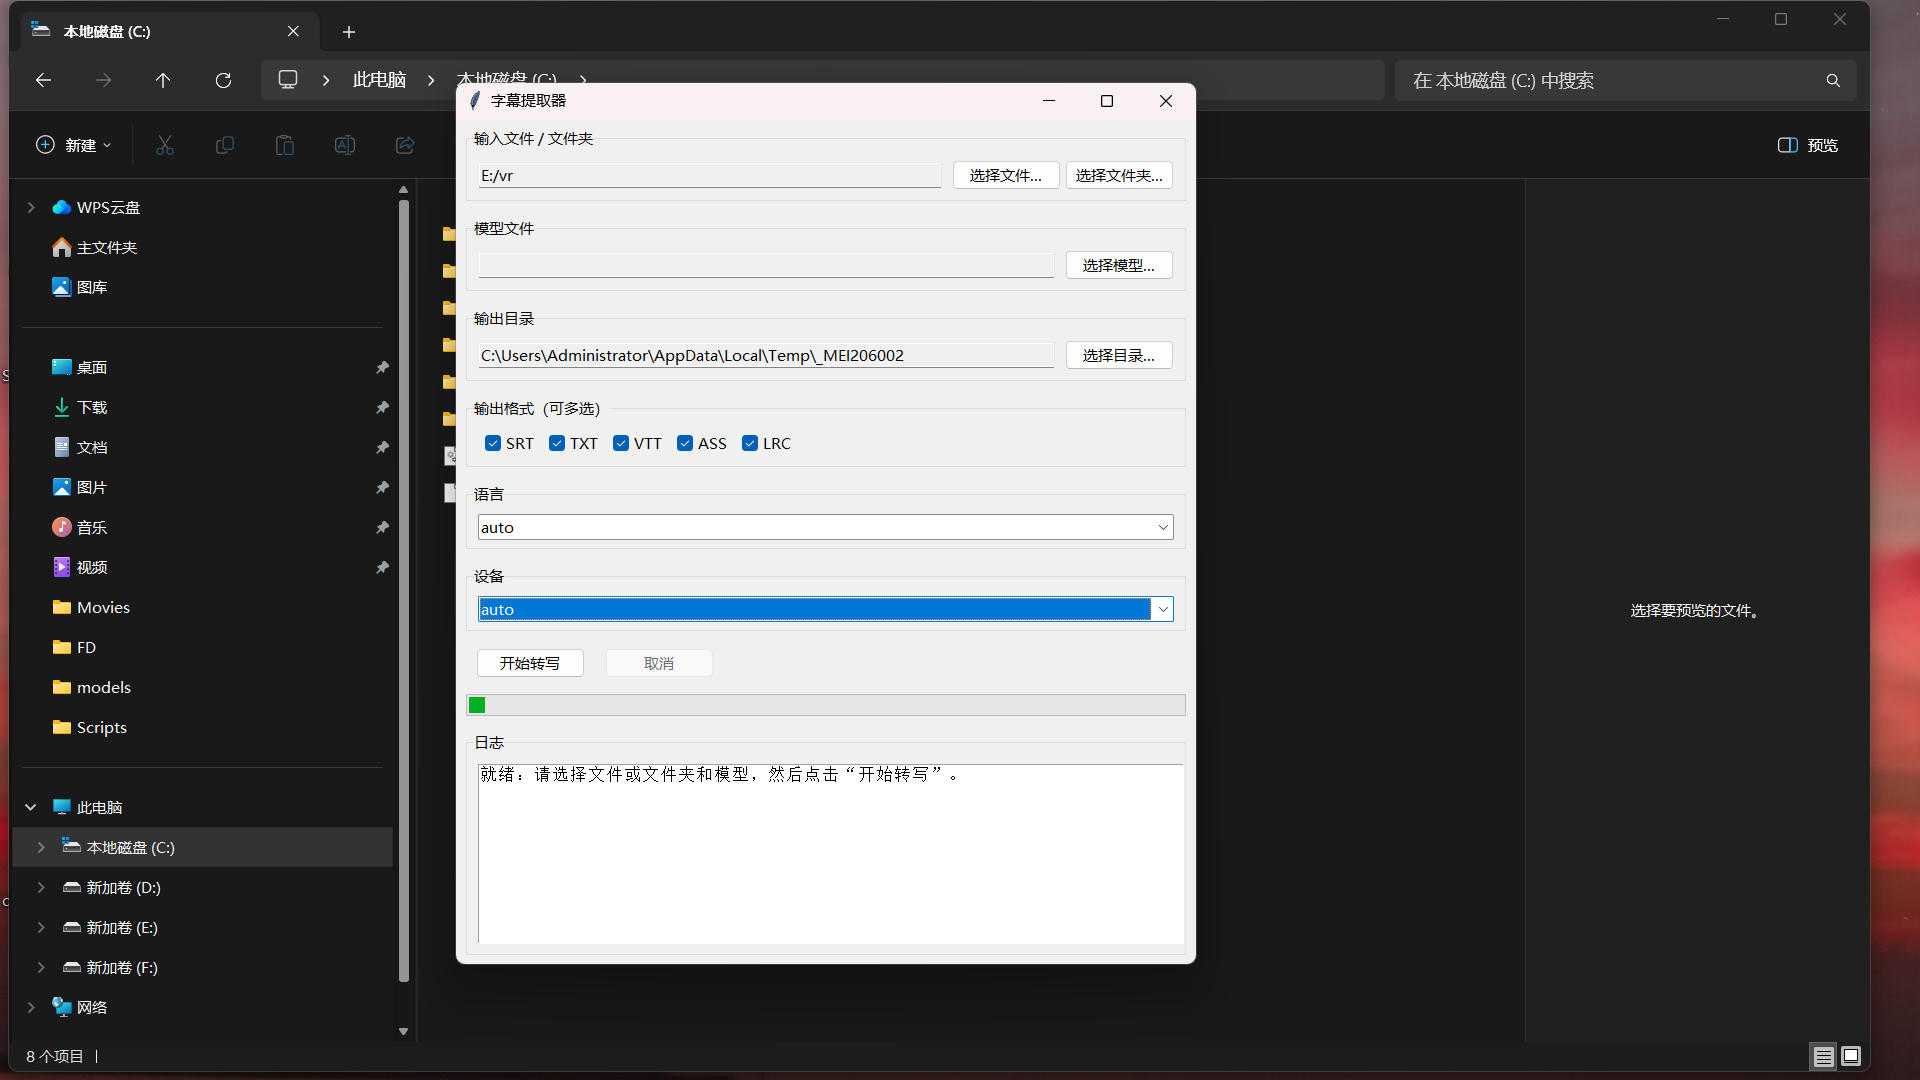Viewport: 1920px width, 1080px height.
Task: Click the paste clipboard icon in Explorer toolbar
Action: coord(285,145)
